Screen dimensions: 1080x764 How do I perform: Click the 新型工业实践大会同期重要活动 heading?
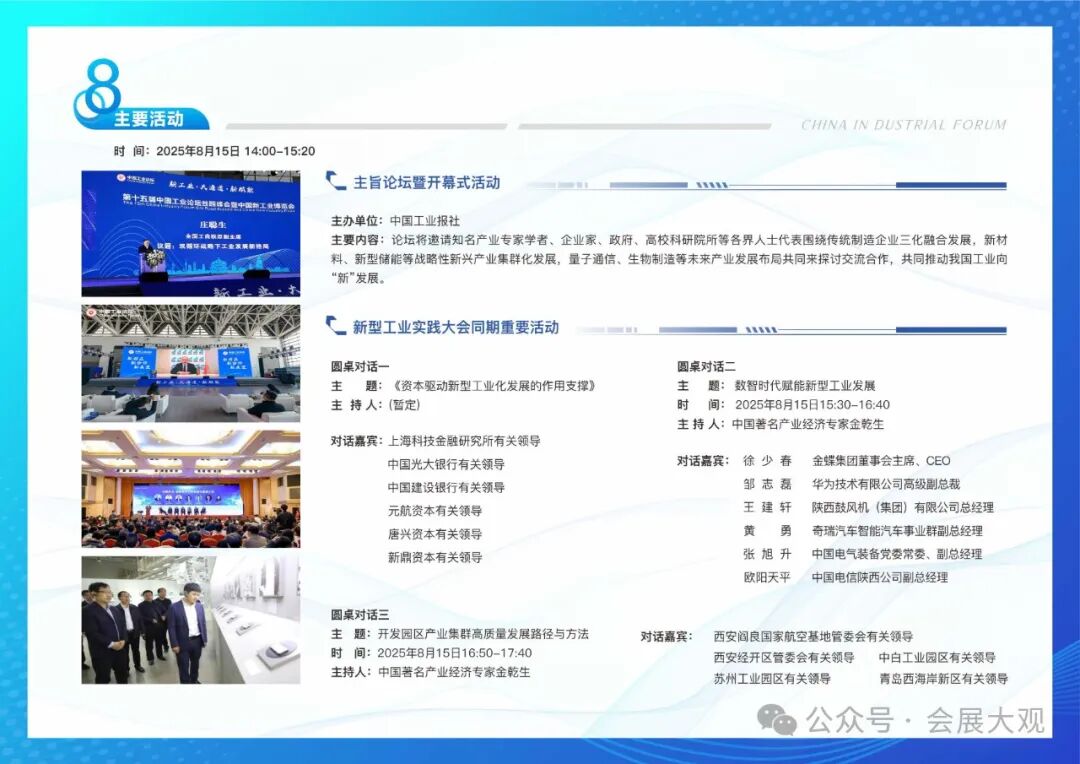[x=455, y=327]
